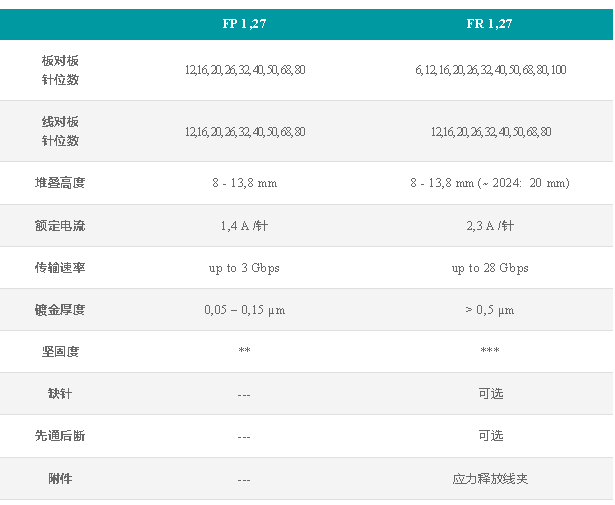
Task: Click the 先通后断 row label
Action: tap(60, 436)
